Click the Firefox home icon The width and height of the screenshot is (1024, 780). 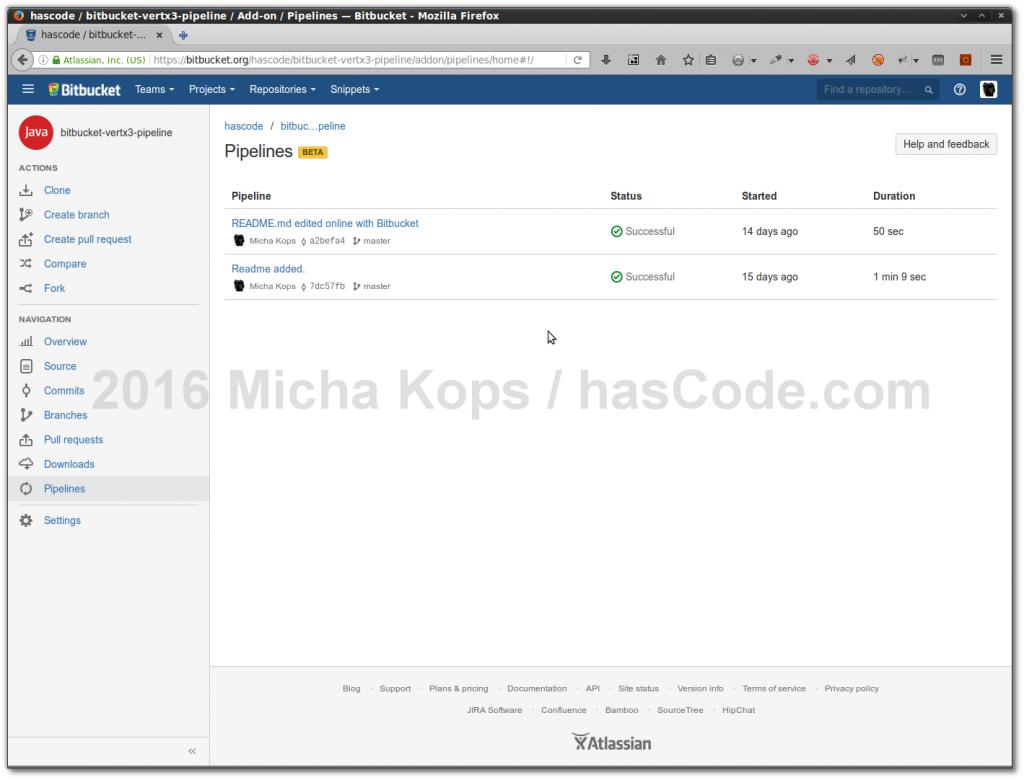point(661,60)
